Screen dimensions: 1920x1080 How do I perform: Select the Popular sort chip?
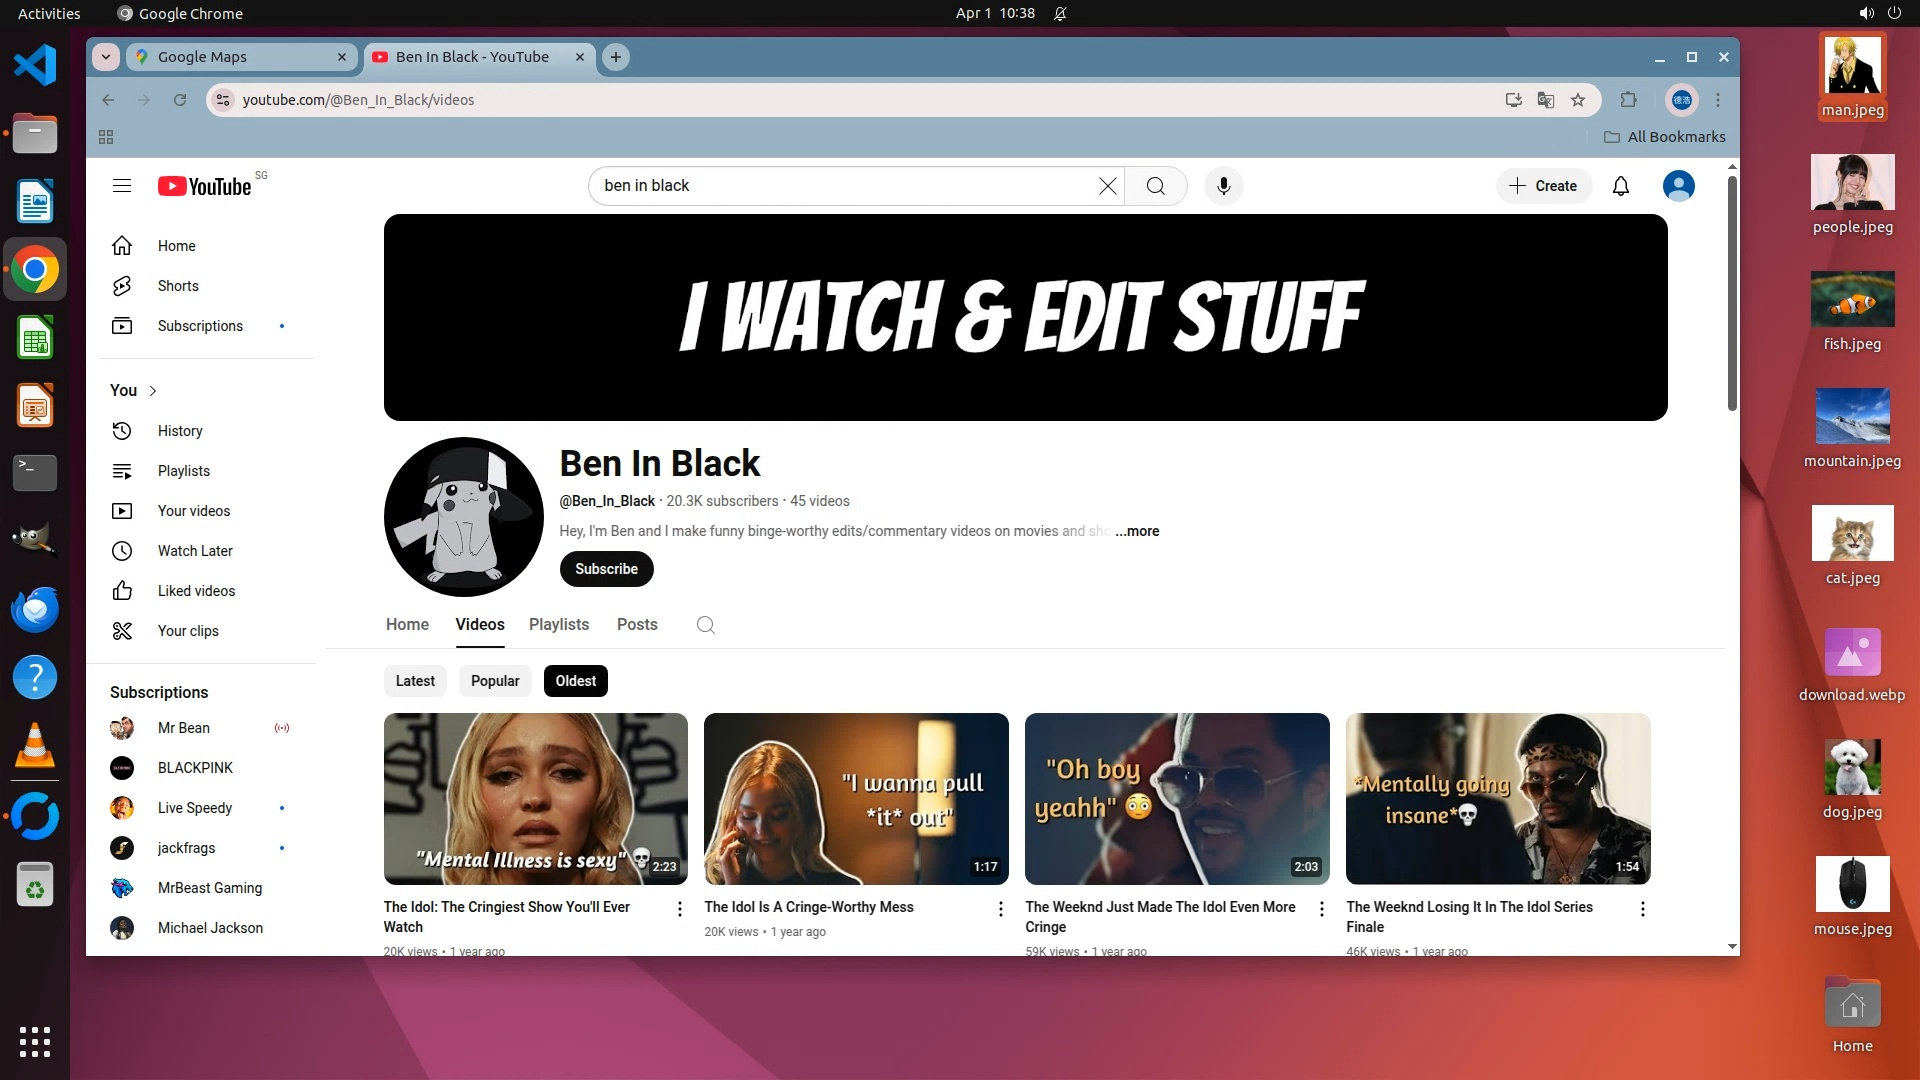495,681
